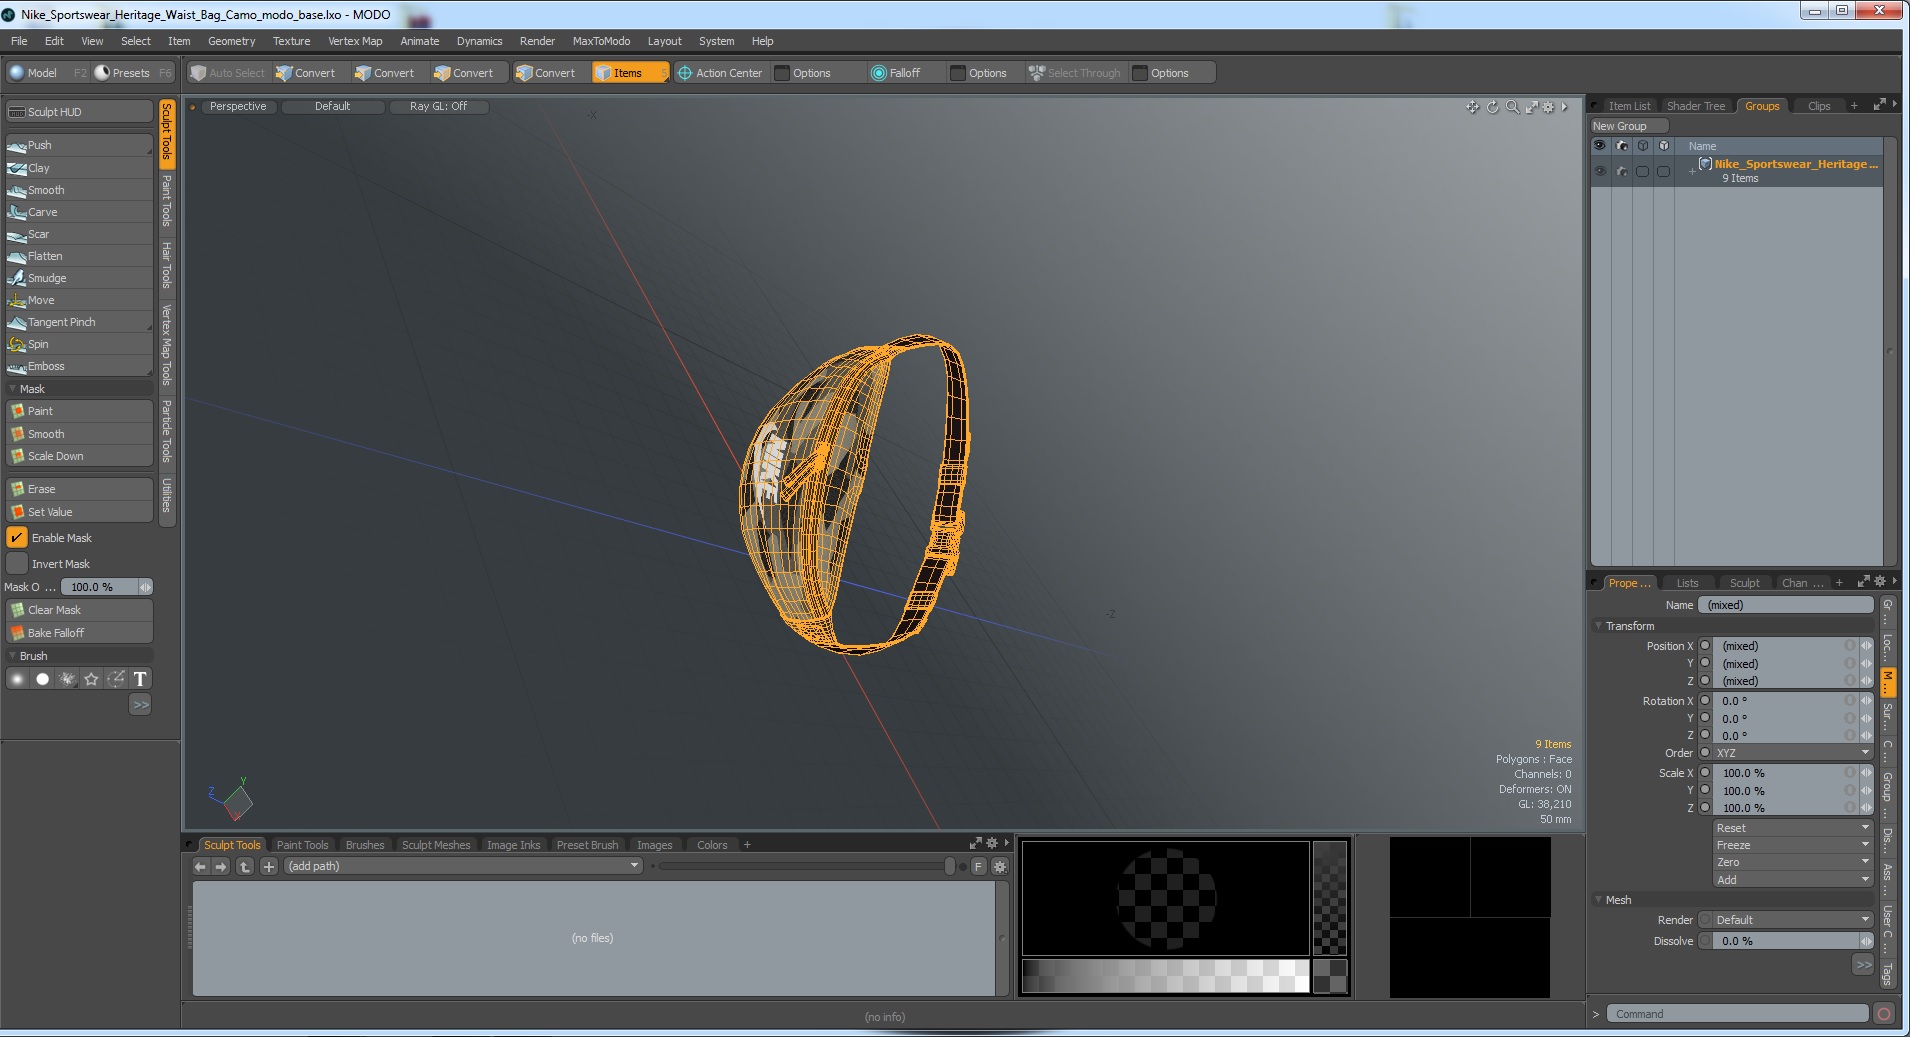Select the Flatten sculpt tool
Image resolution: width=1920 pixels, height=1040 pixels.
(79, 257)
